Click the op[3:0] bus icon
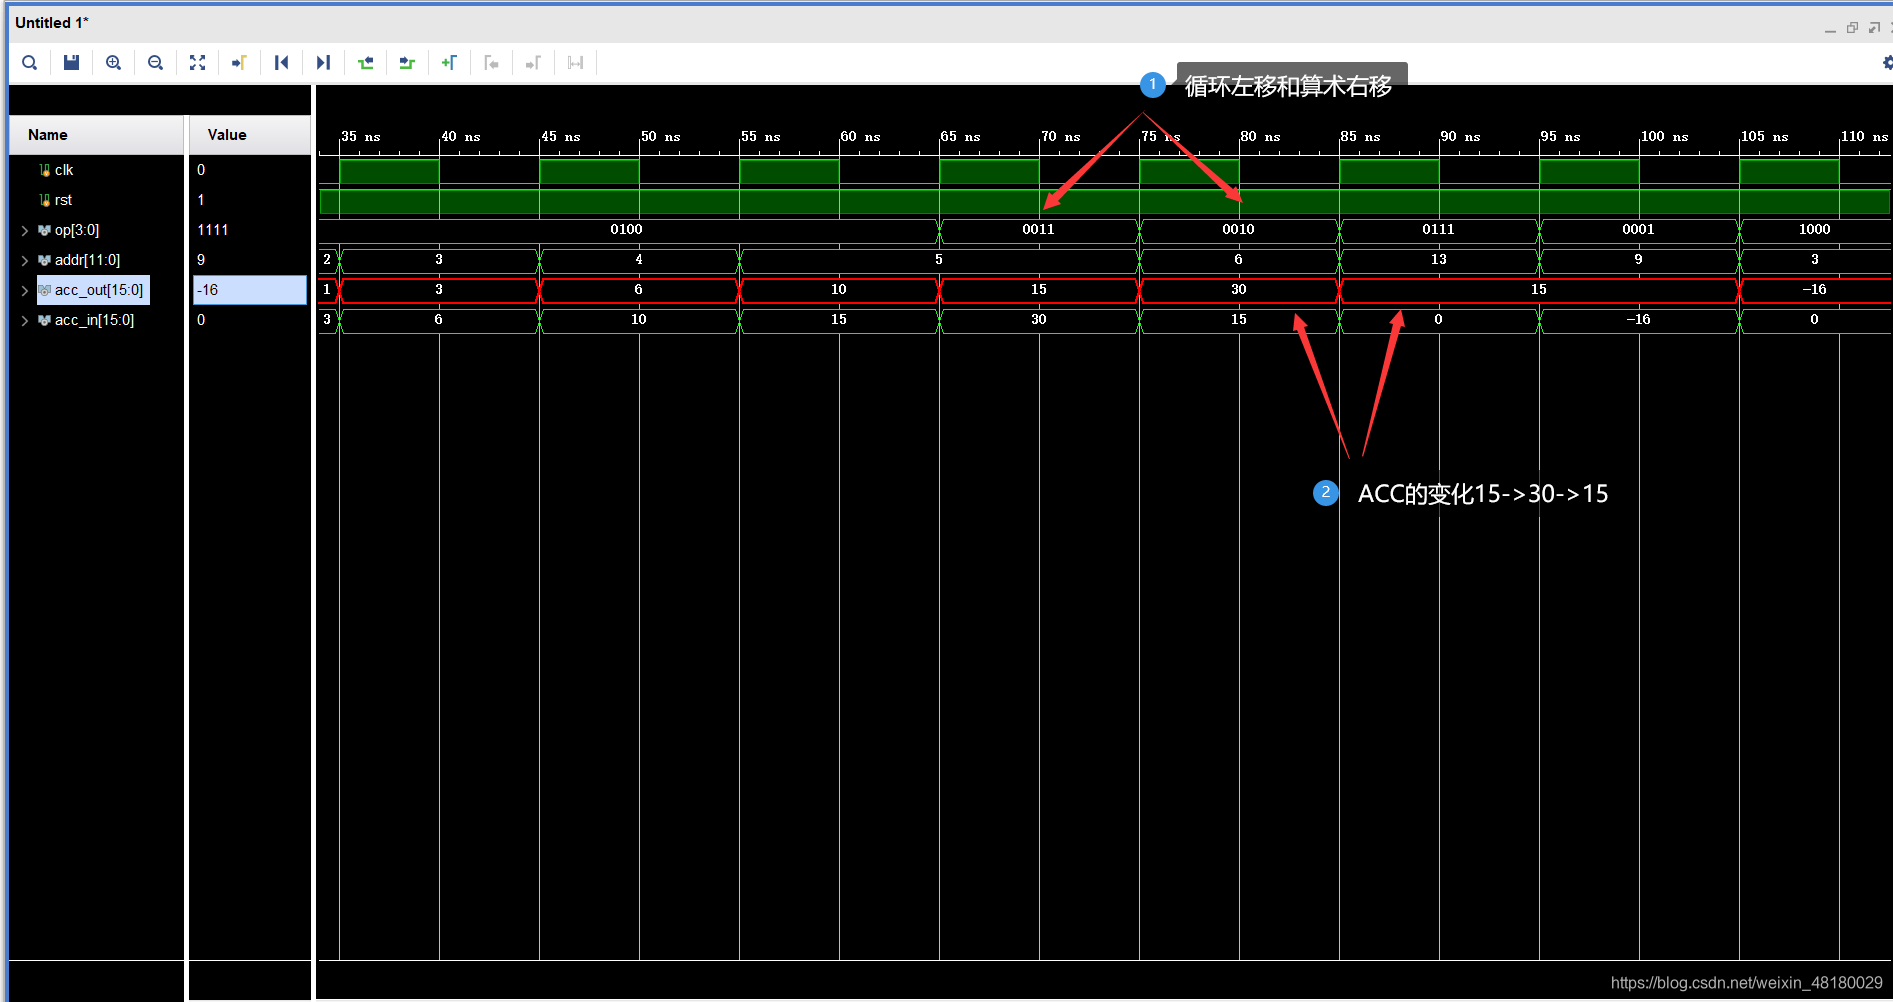The image size is (1893, 1002). click(44, 230)
